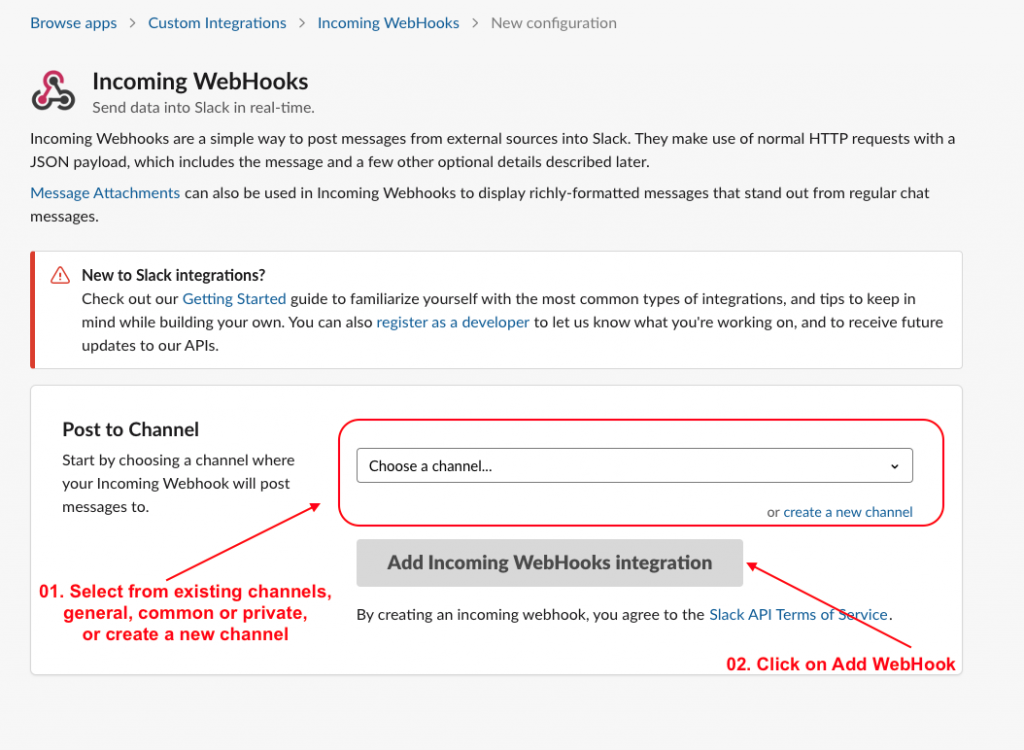
Task: Follow the Getting Started guide link
Action: tap(234, 299)
